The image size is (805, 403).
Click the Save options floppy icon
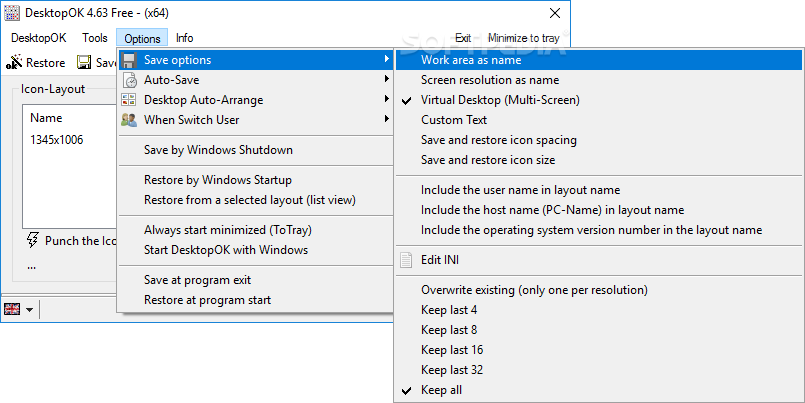coord(129,60)
